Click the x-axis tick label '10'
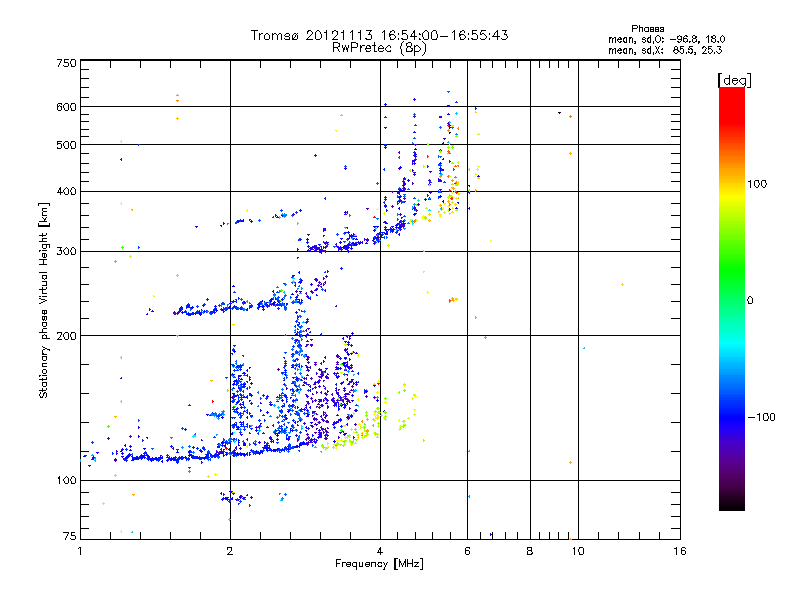The image size is (800, 600). [x=578, y=551]
